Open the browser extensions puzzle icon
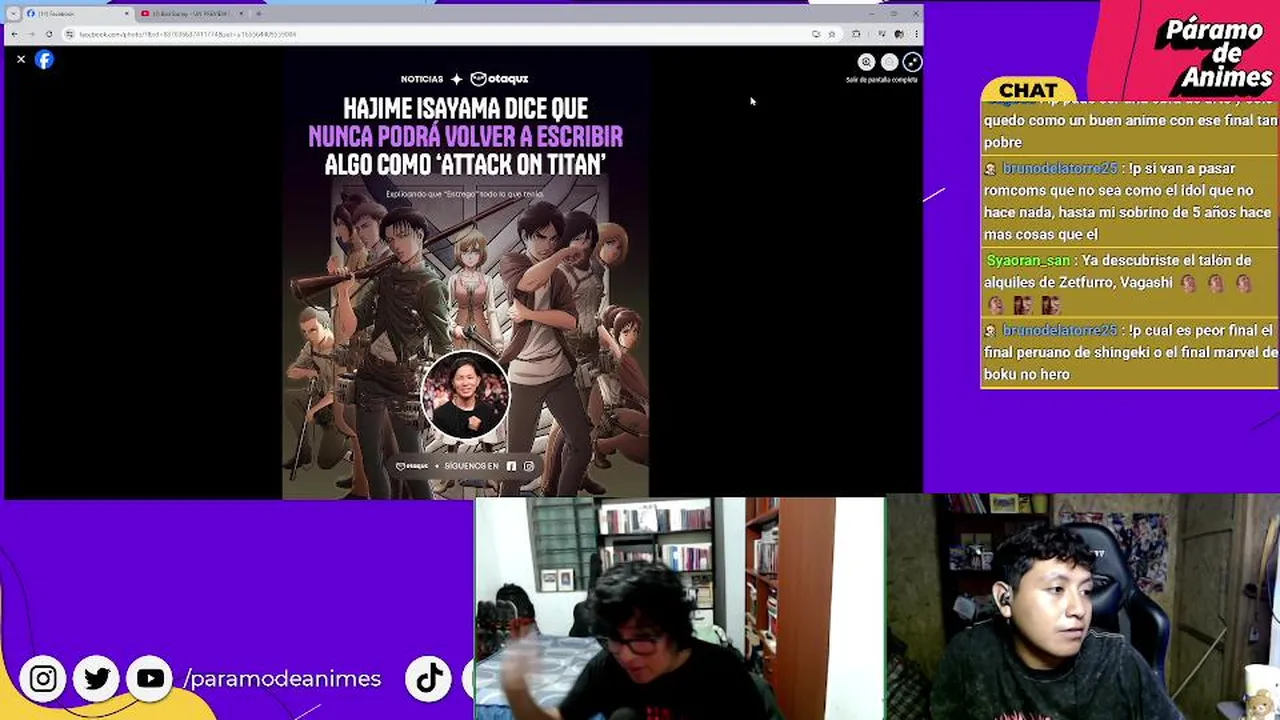The width and height of the screenshot is (1280, 720). [x=856, y=34]
